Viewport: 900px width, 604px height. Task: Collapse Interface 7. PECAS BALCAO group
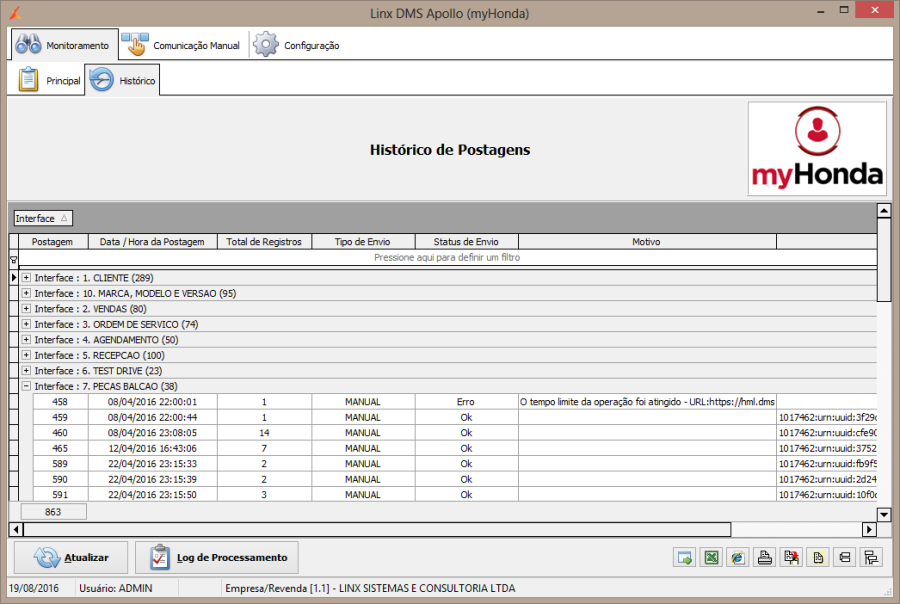(26, 386)
